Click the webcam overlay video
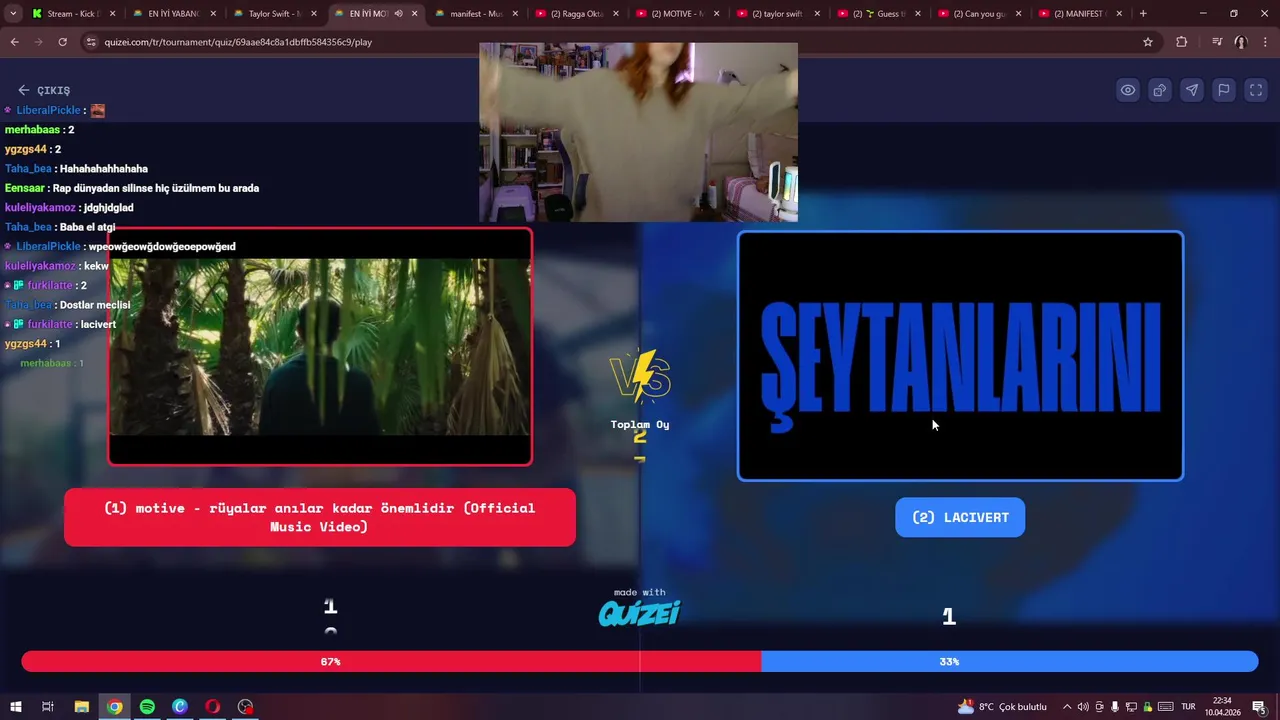This screenshot has width=1280, height=720. (638, 132)
